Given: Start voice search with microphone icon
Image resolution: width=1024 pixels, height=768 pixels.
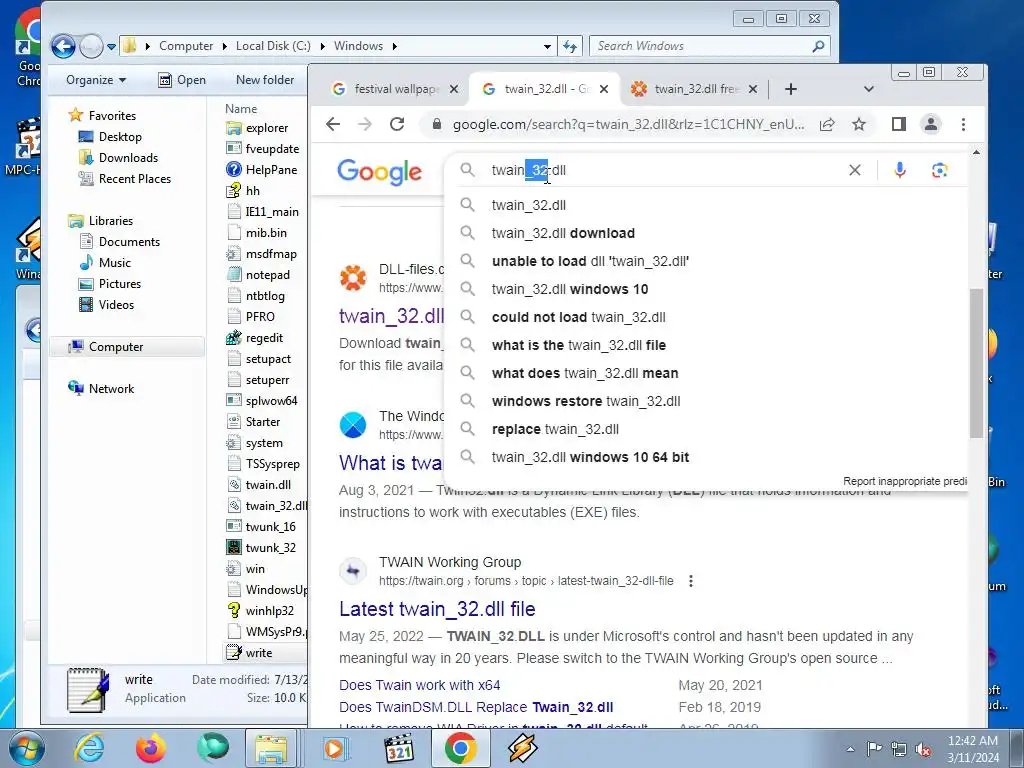Looking at the screenshot, I should 900,170.
